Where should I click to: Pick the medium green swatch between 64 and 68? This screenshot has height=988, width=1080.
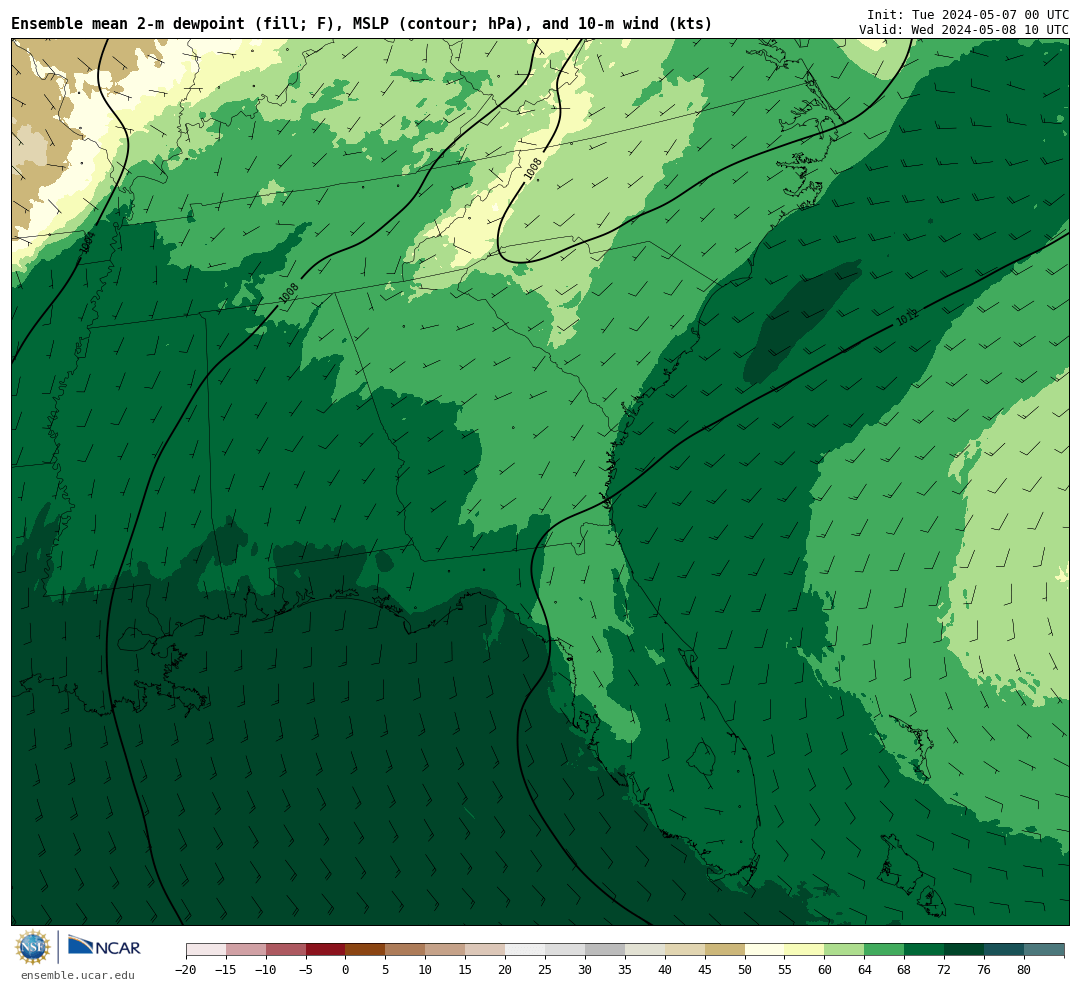pyautogui.click(x=885, y=950)
